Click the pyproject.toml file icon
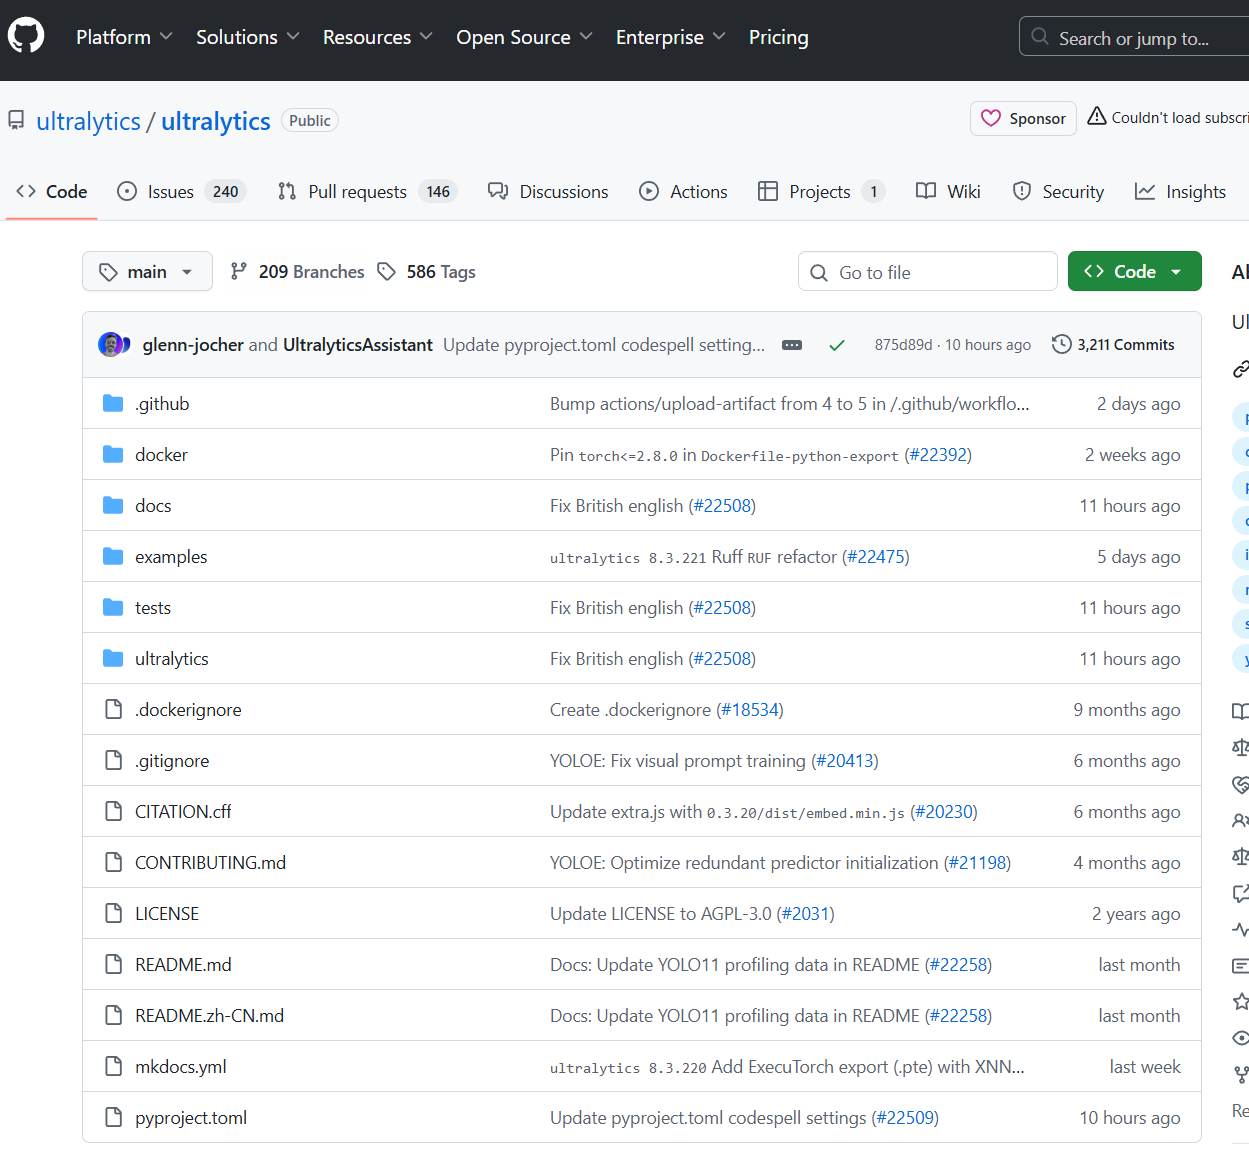The width and height of the screenshot is (1249, 1162). 114,1117
